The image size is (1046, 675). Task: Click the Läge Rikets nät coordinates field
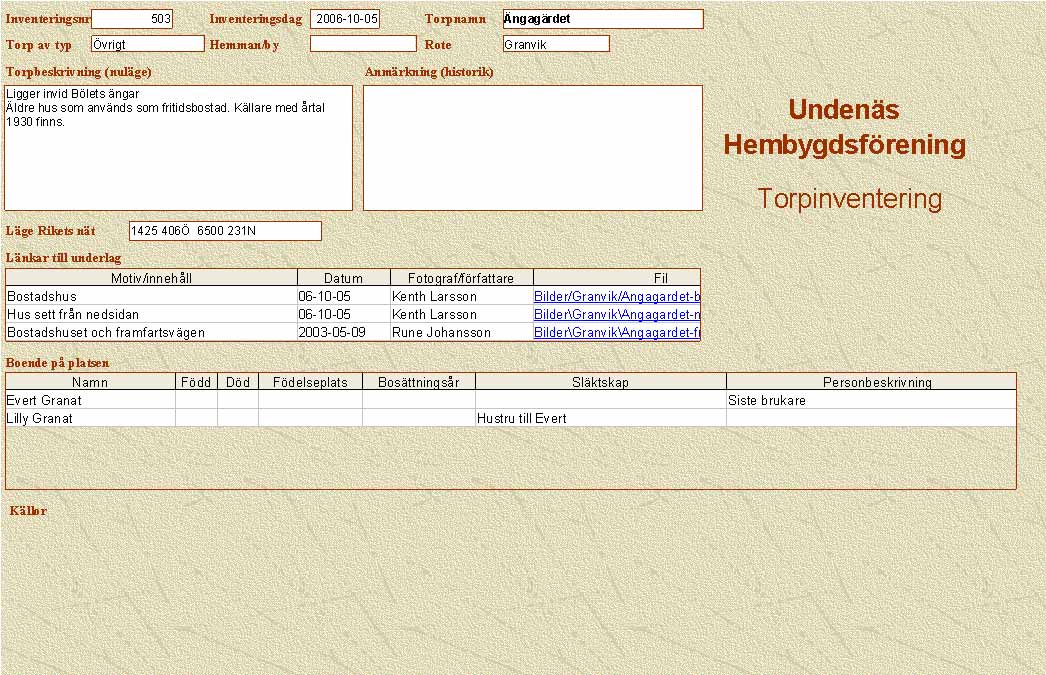click(225, 231)
